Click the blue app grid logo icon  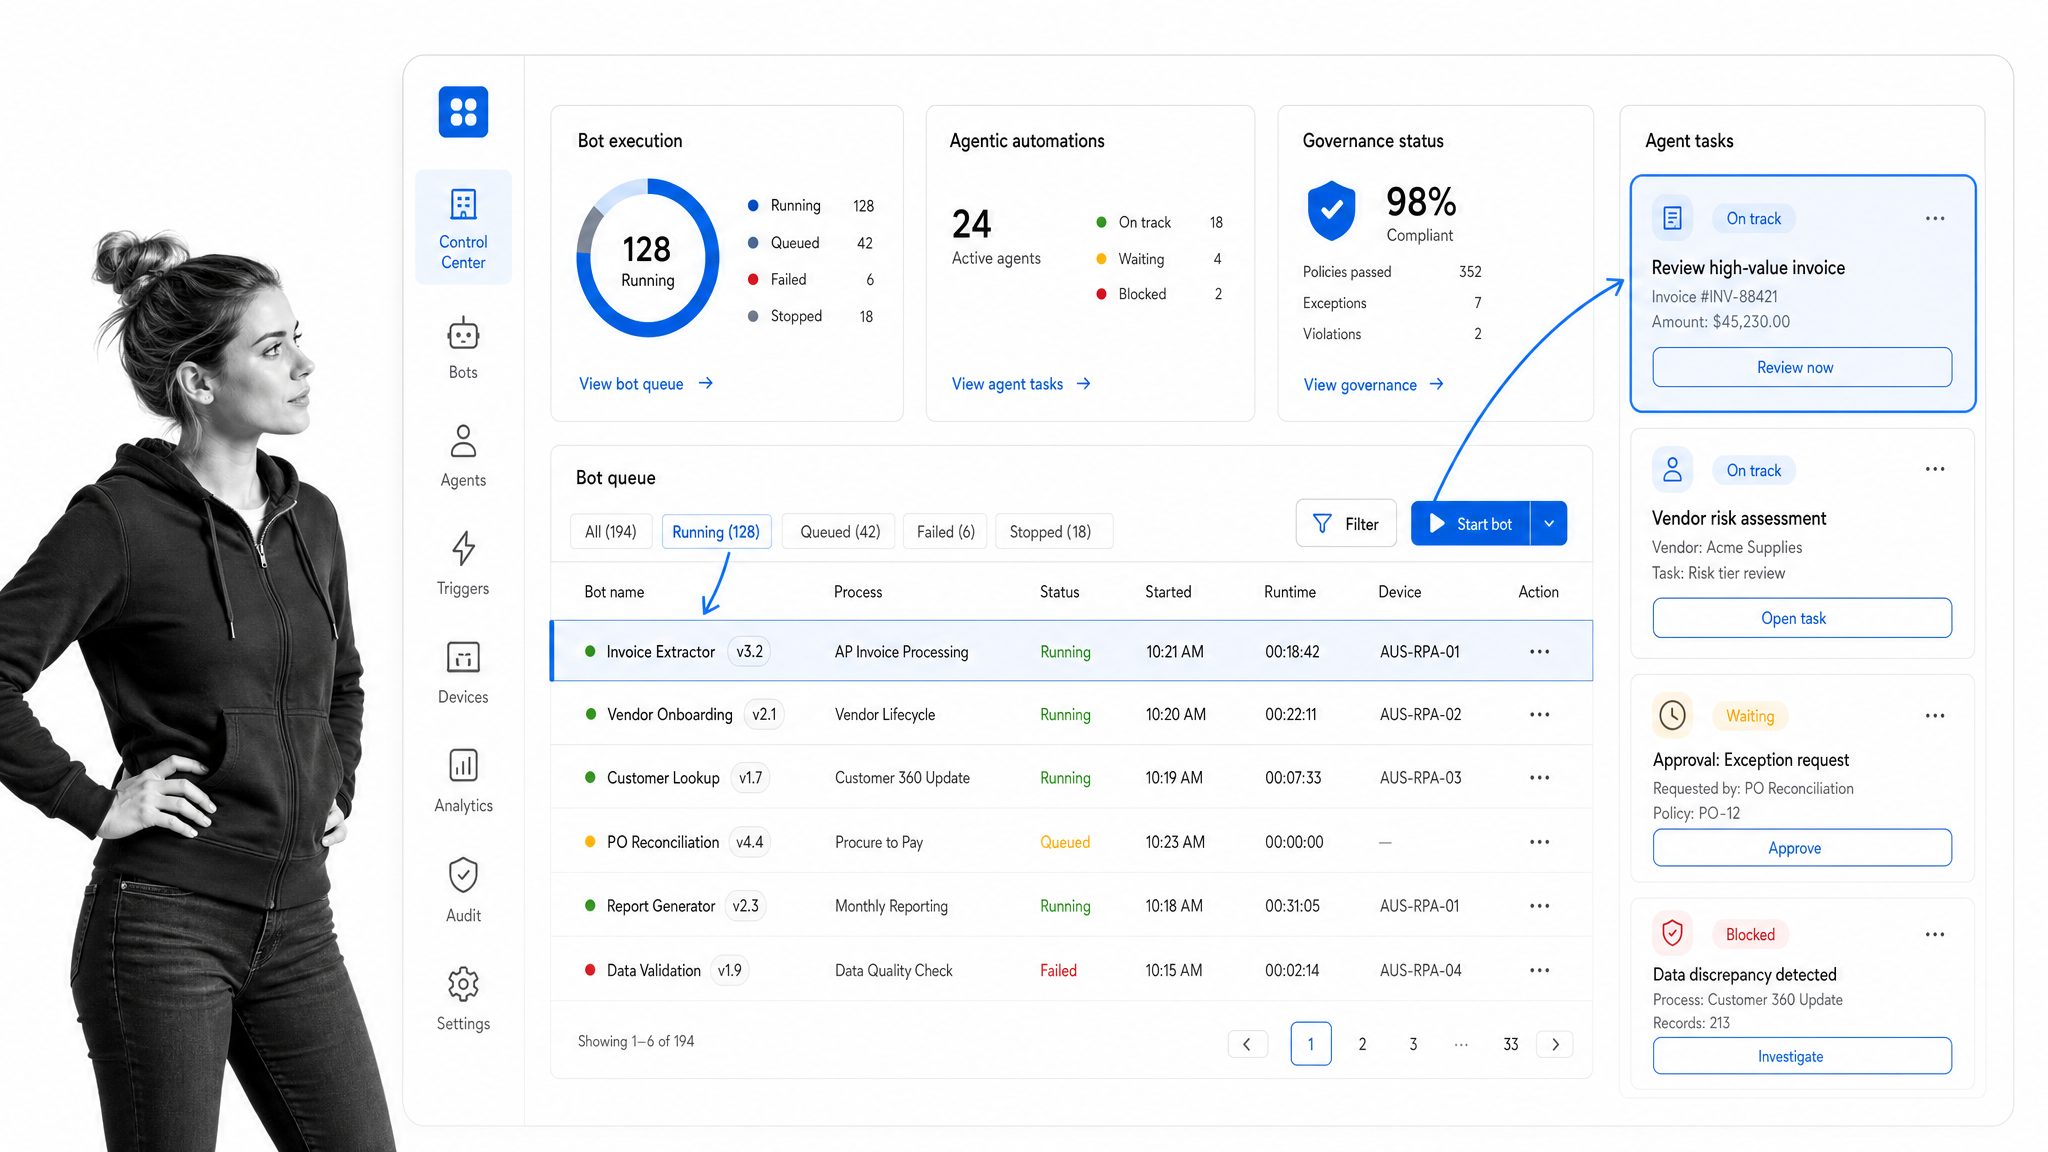coord(463,112)
